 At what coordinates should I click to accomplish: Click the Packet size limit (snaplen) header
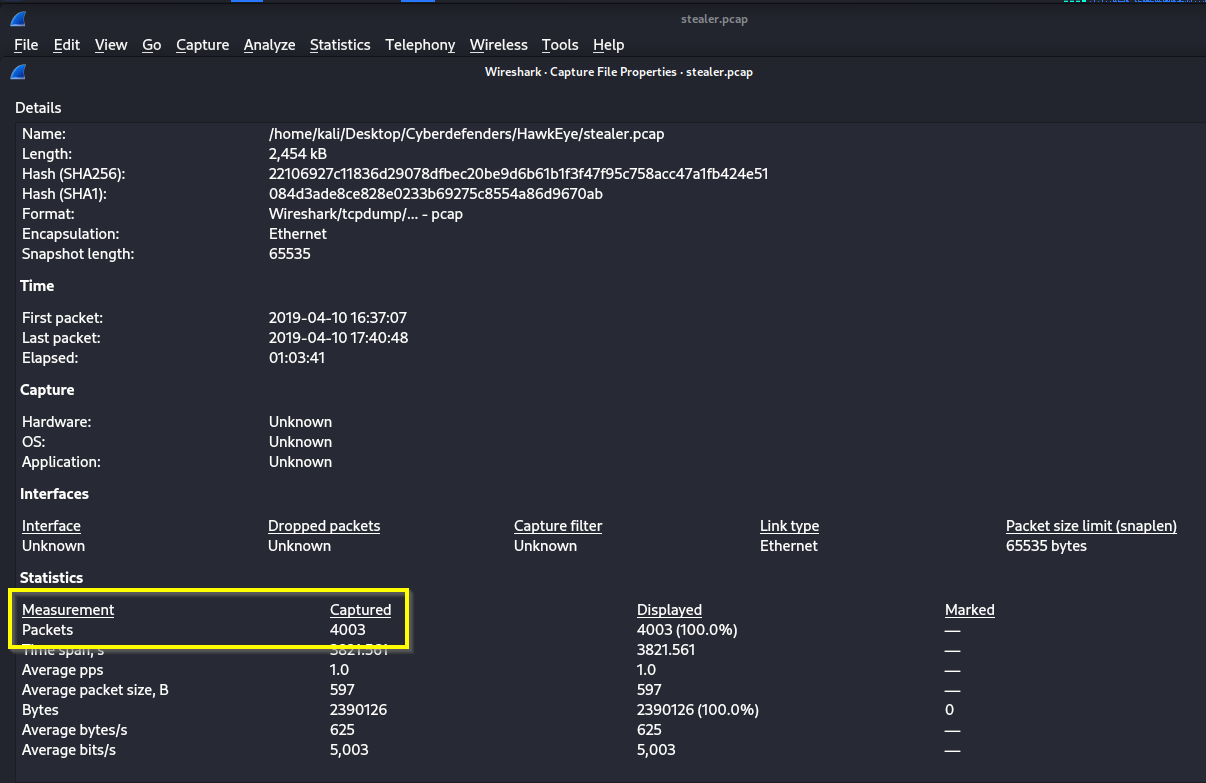pyautogui.click(x=1091, y=526)
